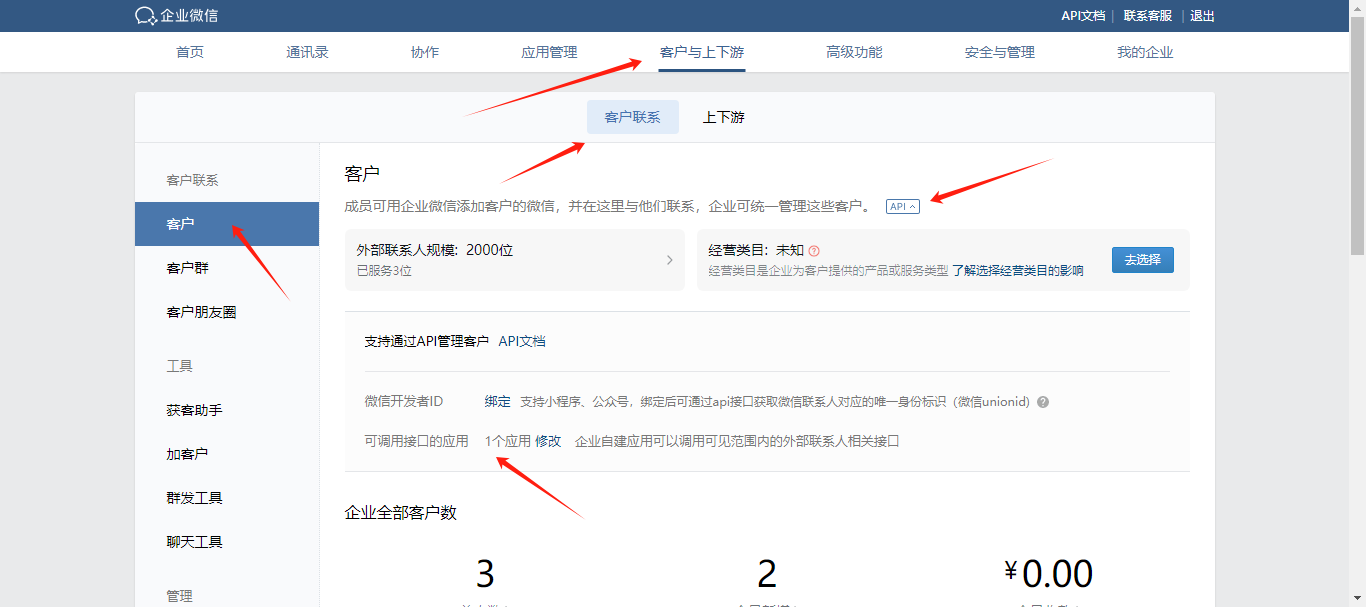Click the 1个应用 text
This screenshot has width=1366, height=607.
pos(508,441)
